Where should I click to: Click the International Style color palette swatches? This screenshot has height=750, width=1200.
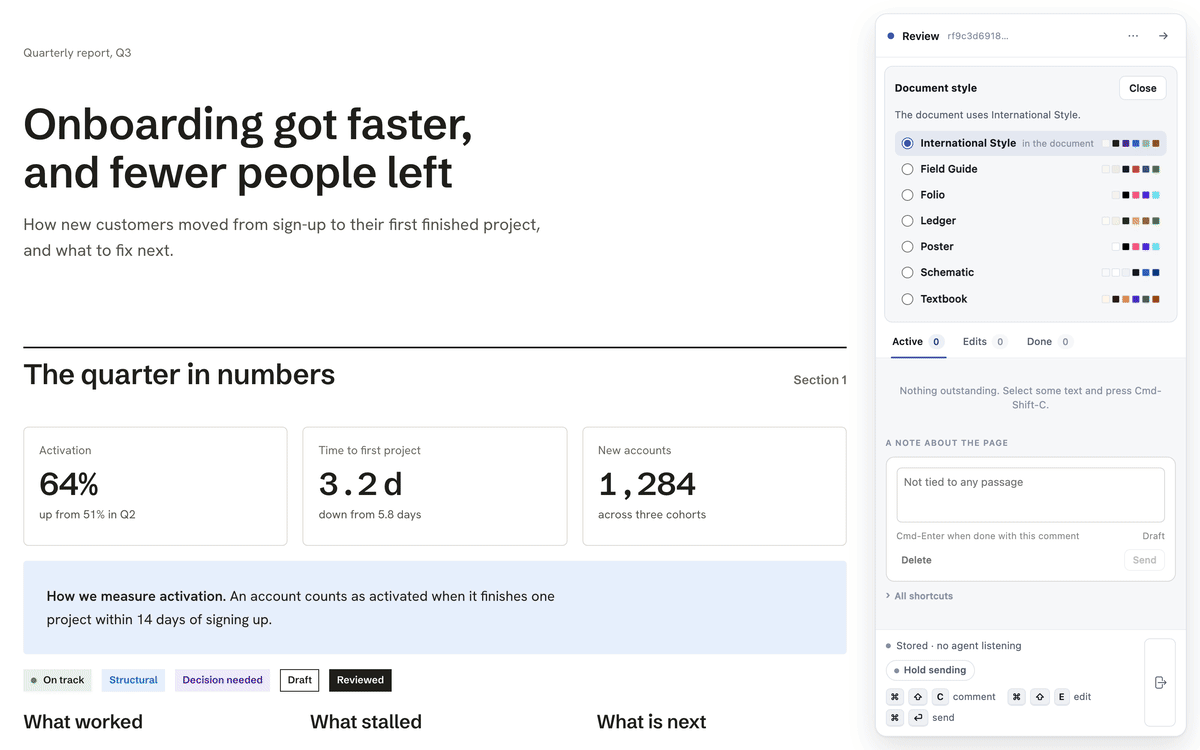pyautogui.click(x=1131, y=143)
